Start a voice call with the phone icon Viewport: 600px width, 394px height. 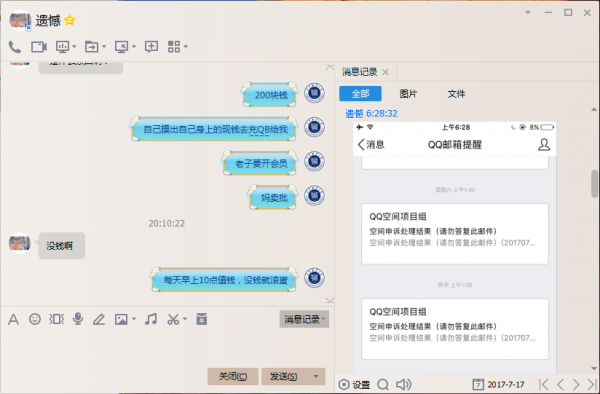pyautogui.click(x=15, y=47)
